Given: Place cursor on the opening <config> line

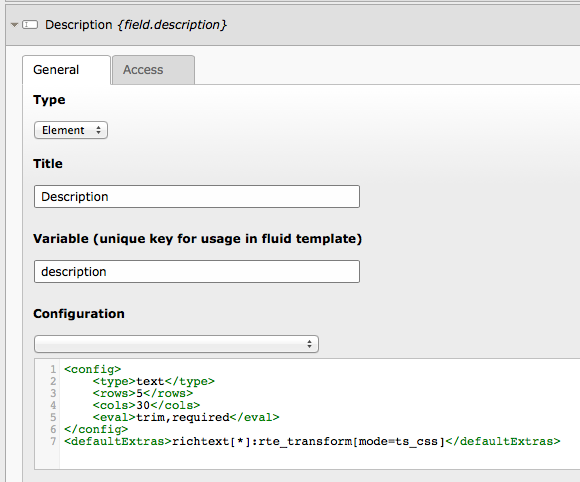Looking at the screenshot, I should [x=92, y=369].
